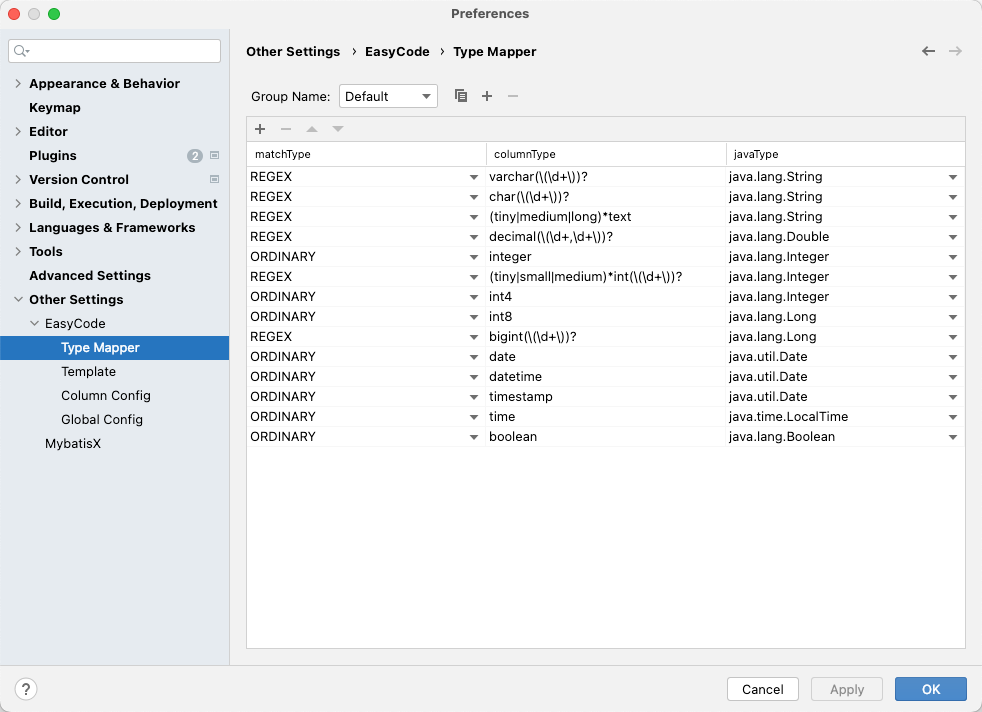Open the help question mark button

click(x=27, y=689)
